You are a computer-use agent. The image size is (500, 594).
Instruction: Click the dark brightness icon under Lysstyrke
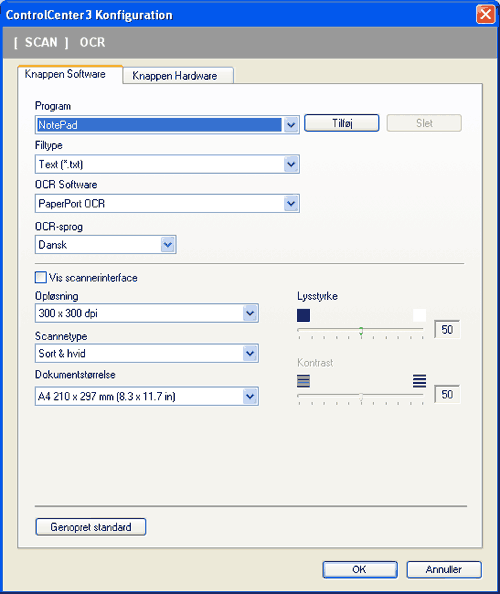[x=303, y=315]
